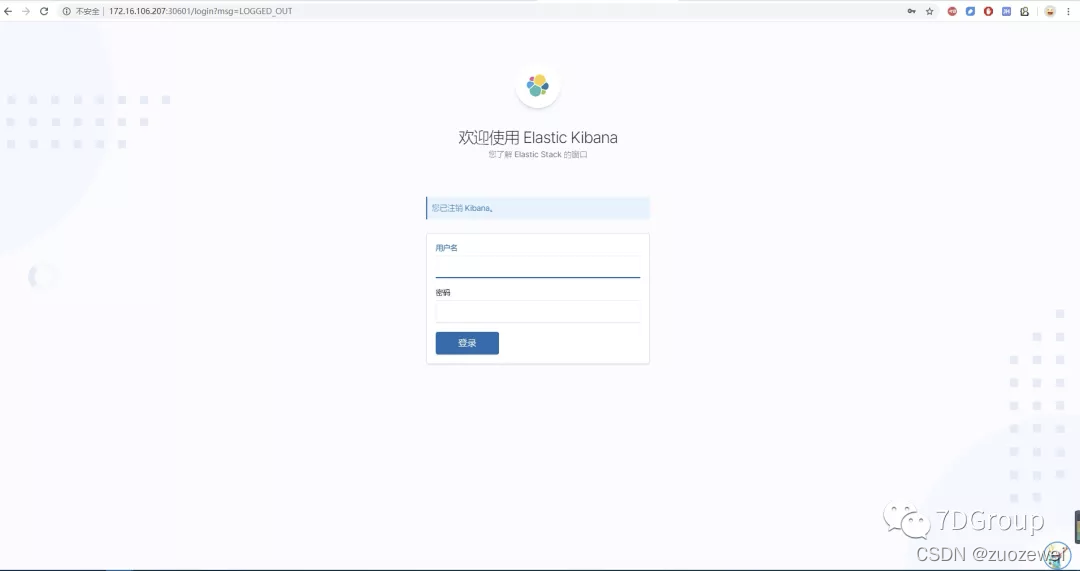The height and width of the screenshot is (571, 1080).
Task: Focus the 密码 password field
Action: click(x=538, y=311)
